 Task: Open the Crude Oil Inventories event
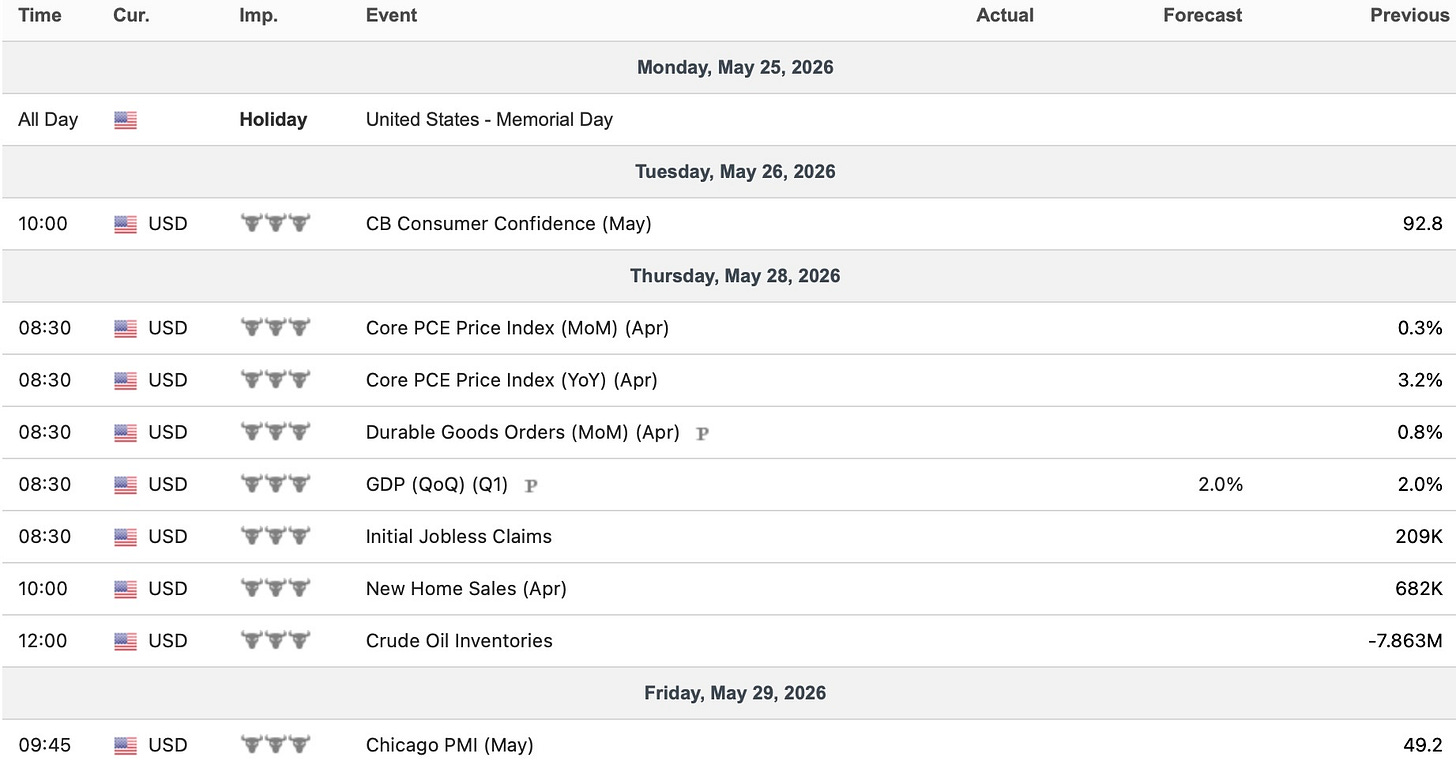pyautogui.click(x=459, y=641)
